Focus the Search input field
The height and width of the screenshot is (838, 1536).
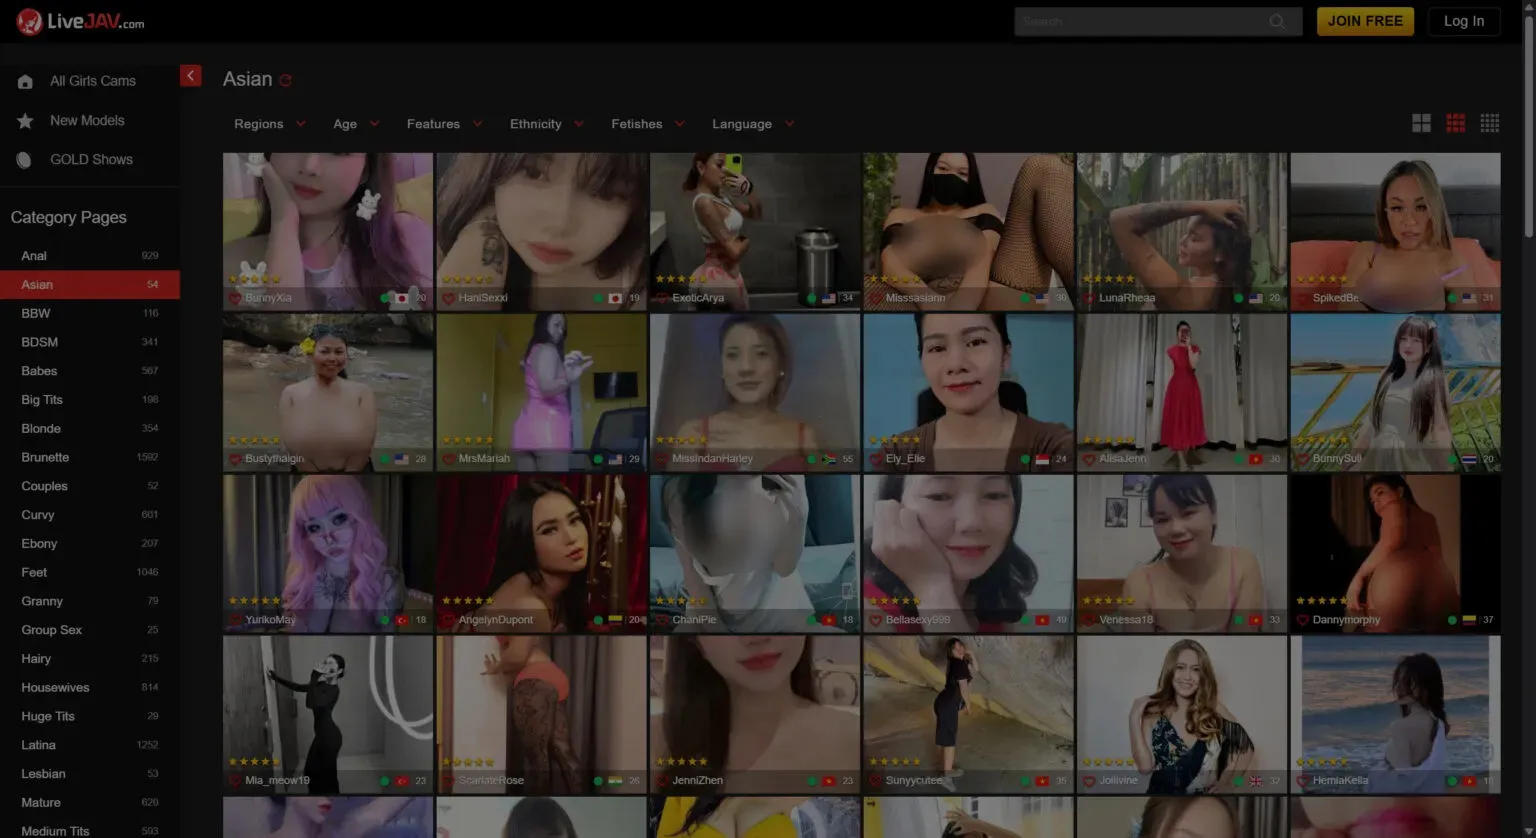coord(1140,21)
